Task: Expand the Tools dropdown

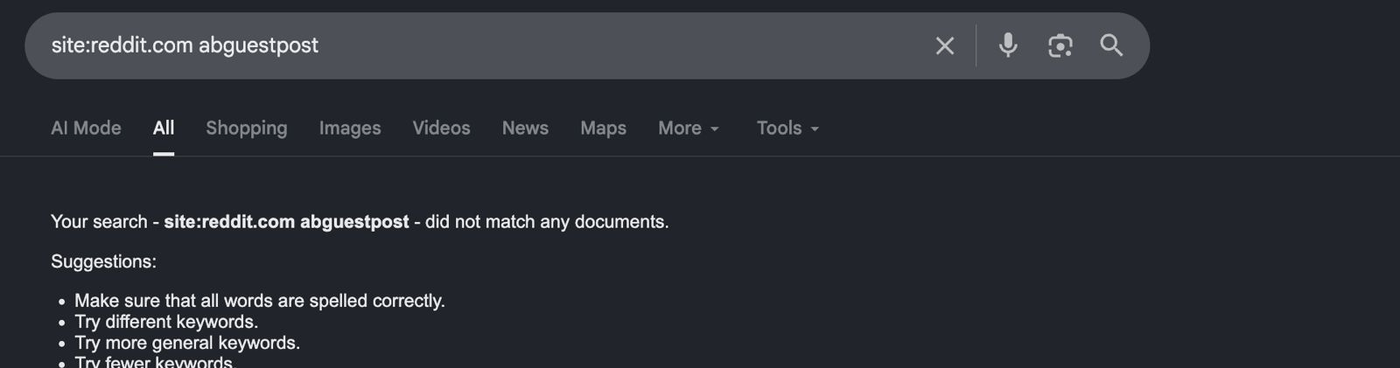Action: (788, 128)
